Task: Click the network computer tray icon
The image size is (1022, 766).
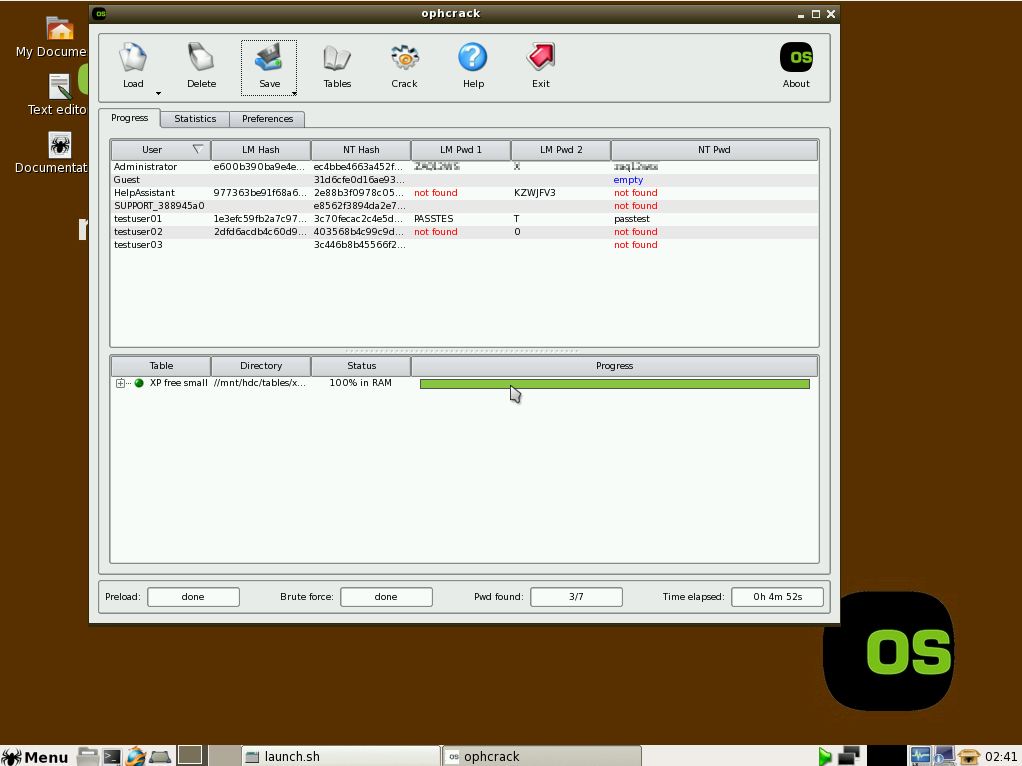Action: coord(943,756)
